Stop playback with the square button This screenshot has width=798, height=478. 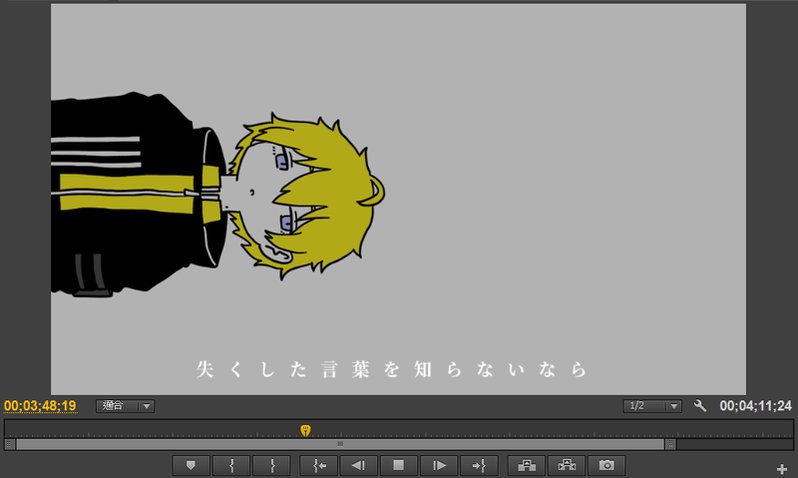coord(399,465)
